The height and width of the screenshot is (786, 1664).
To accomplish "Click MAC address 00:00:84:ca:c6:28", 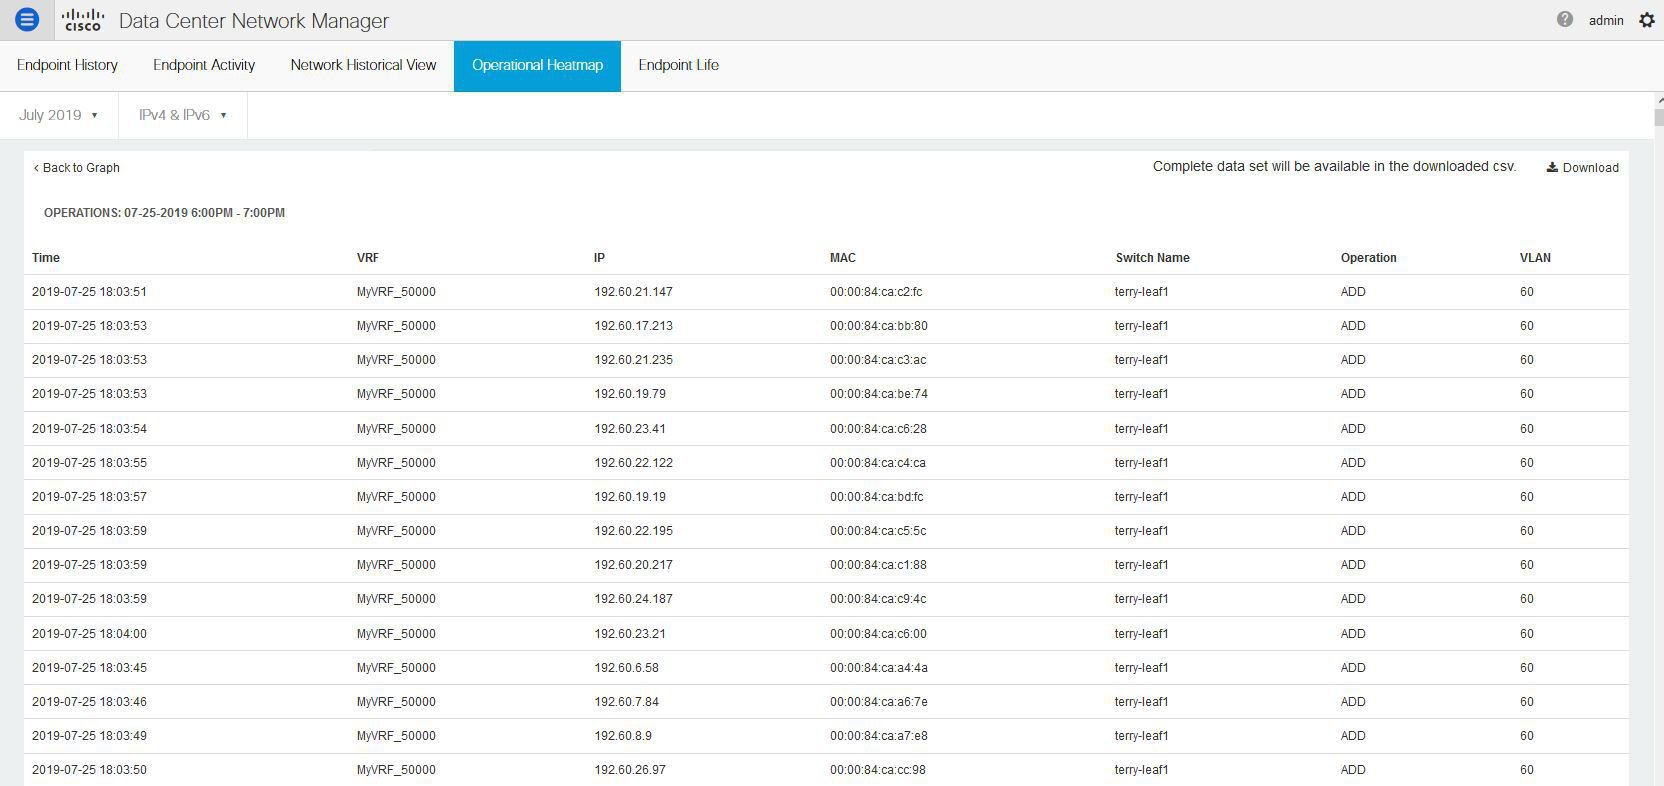I will coord(878,429).
